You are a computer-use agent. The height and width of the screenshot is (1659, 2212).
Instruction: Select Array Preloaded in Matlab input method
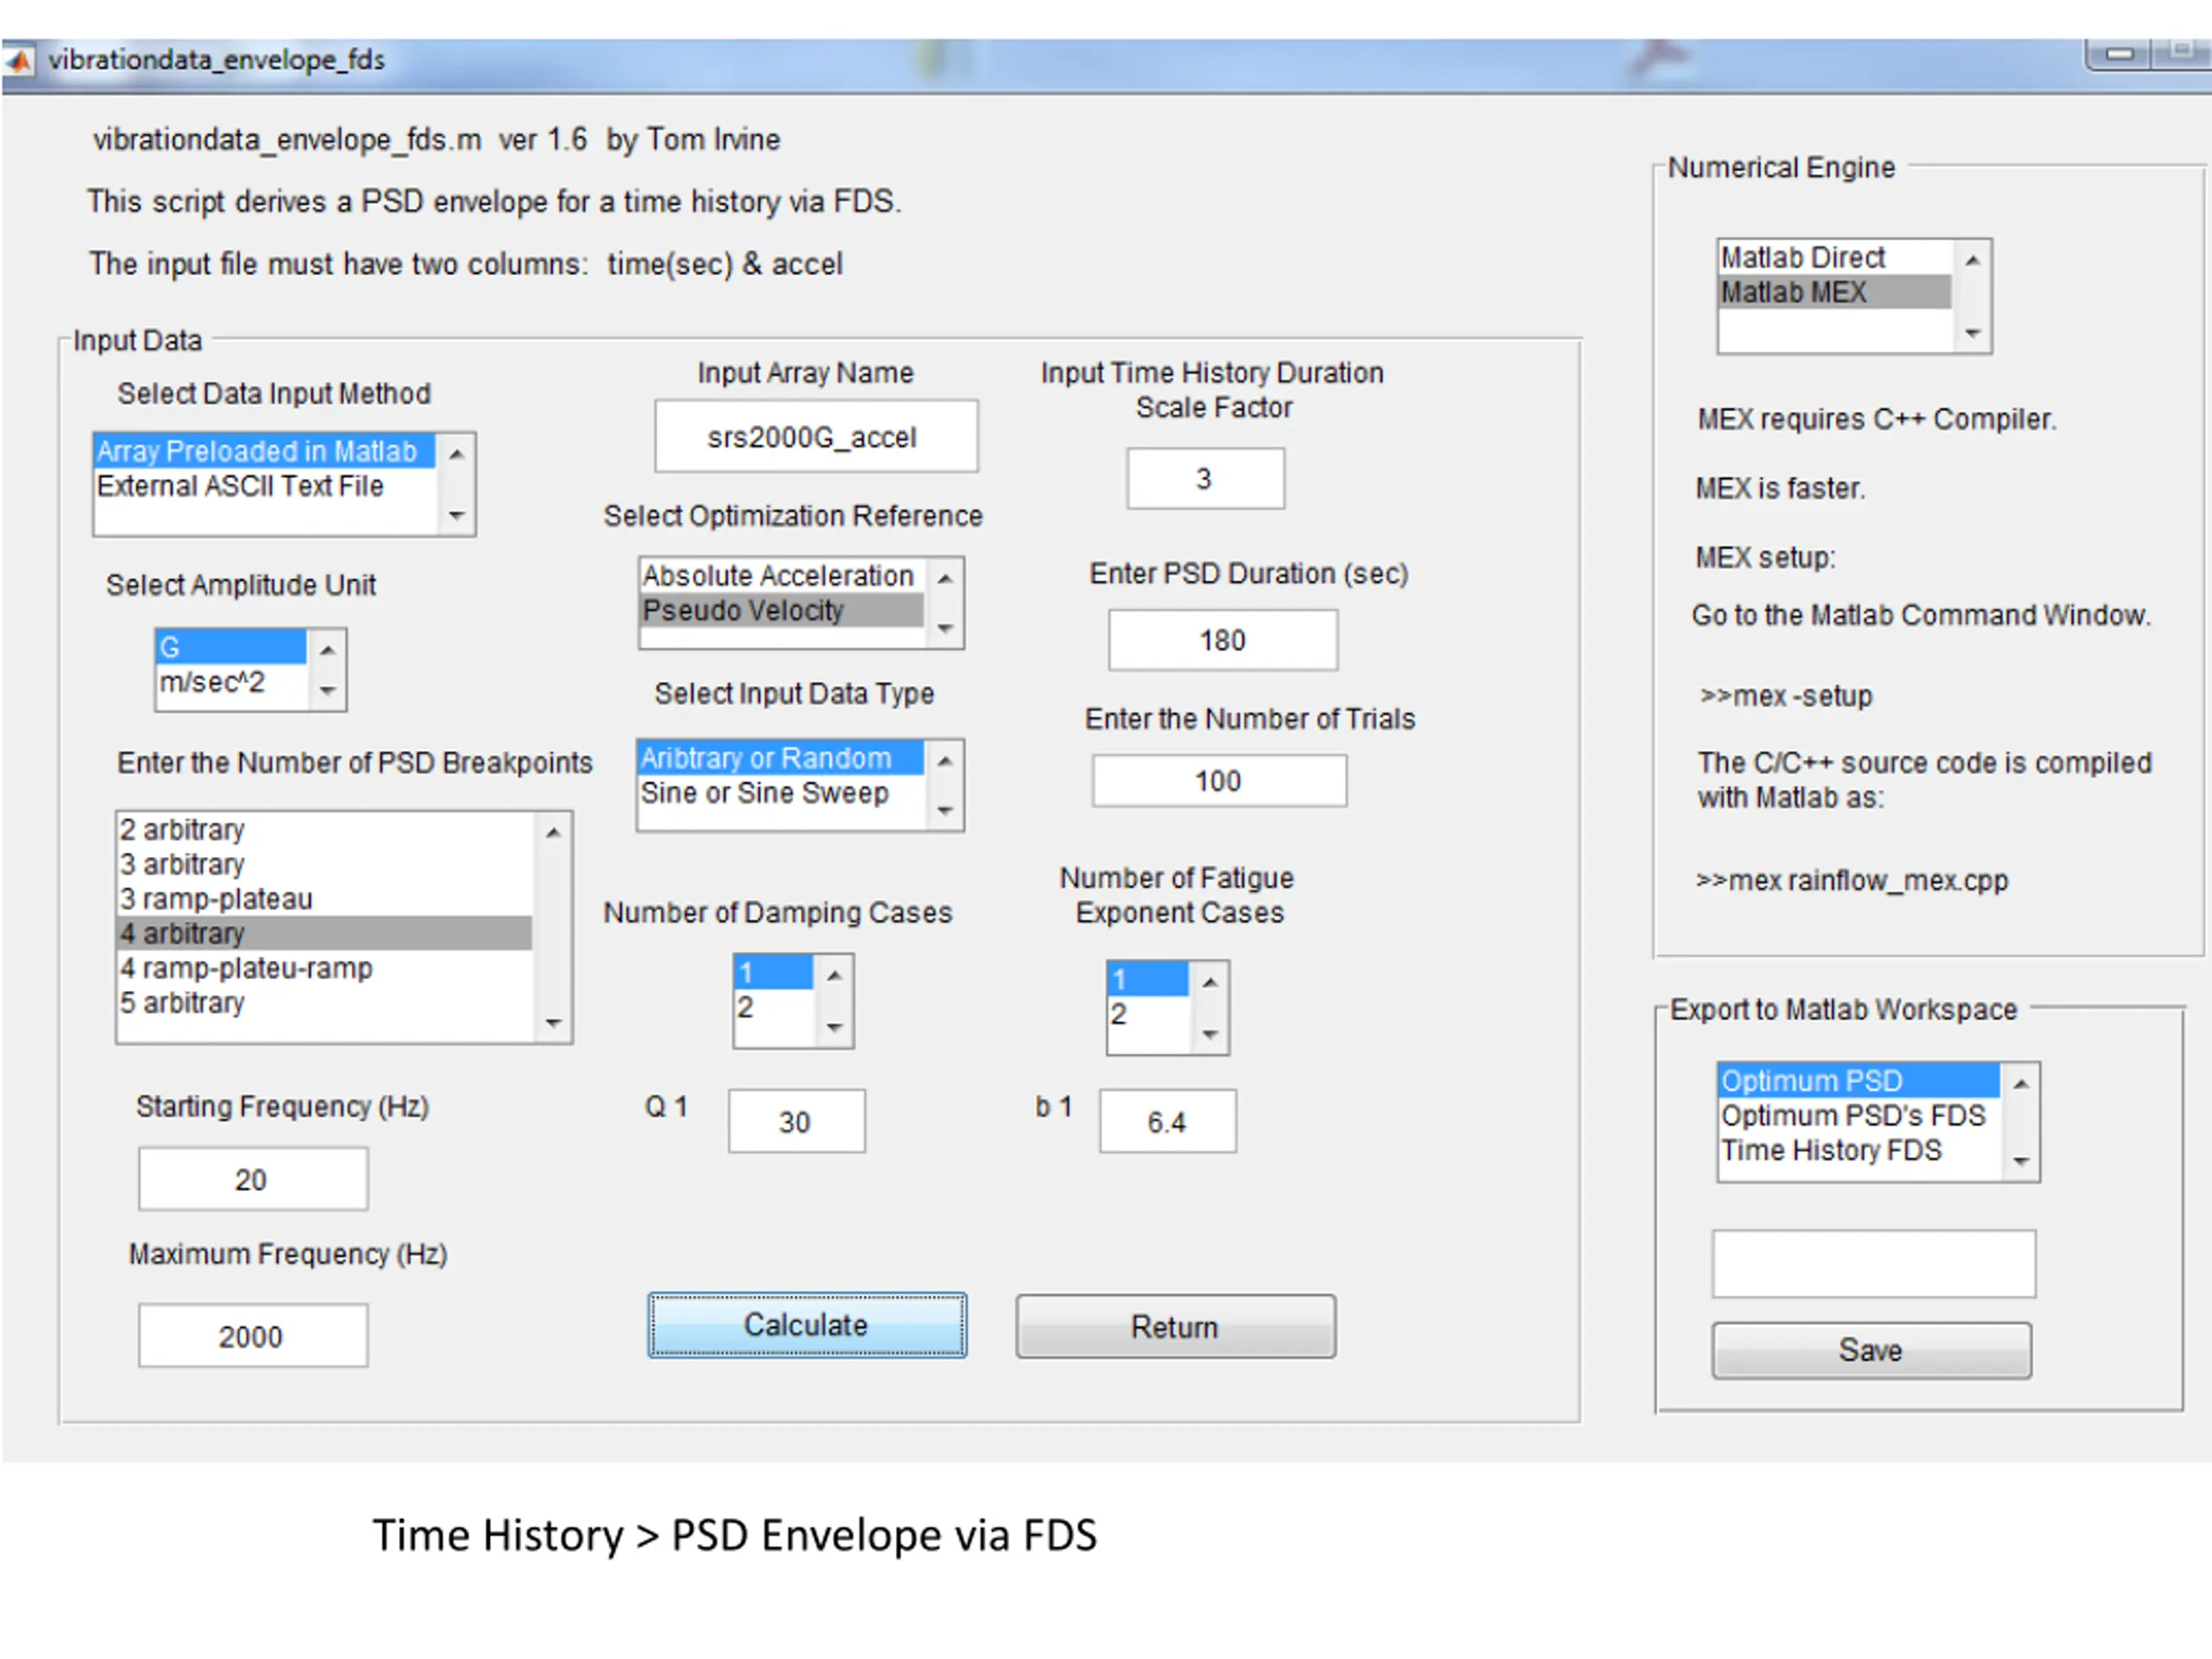pos(264,451)
